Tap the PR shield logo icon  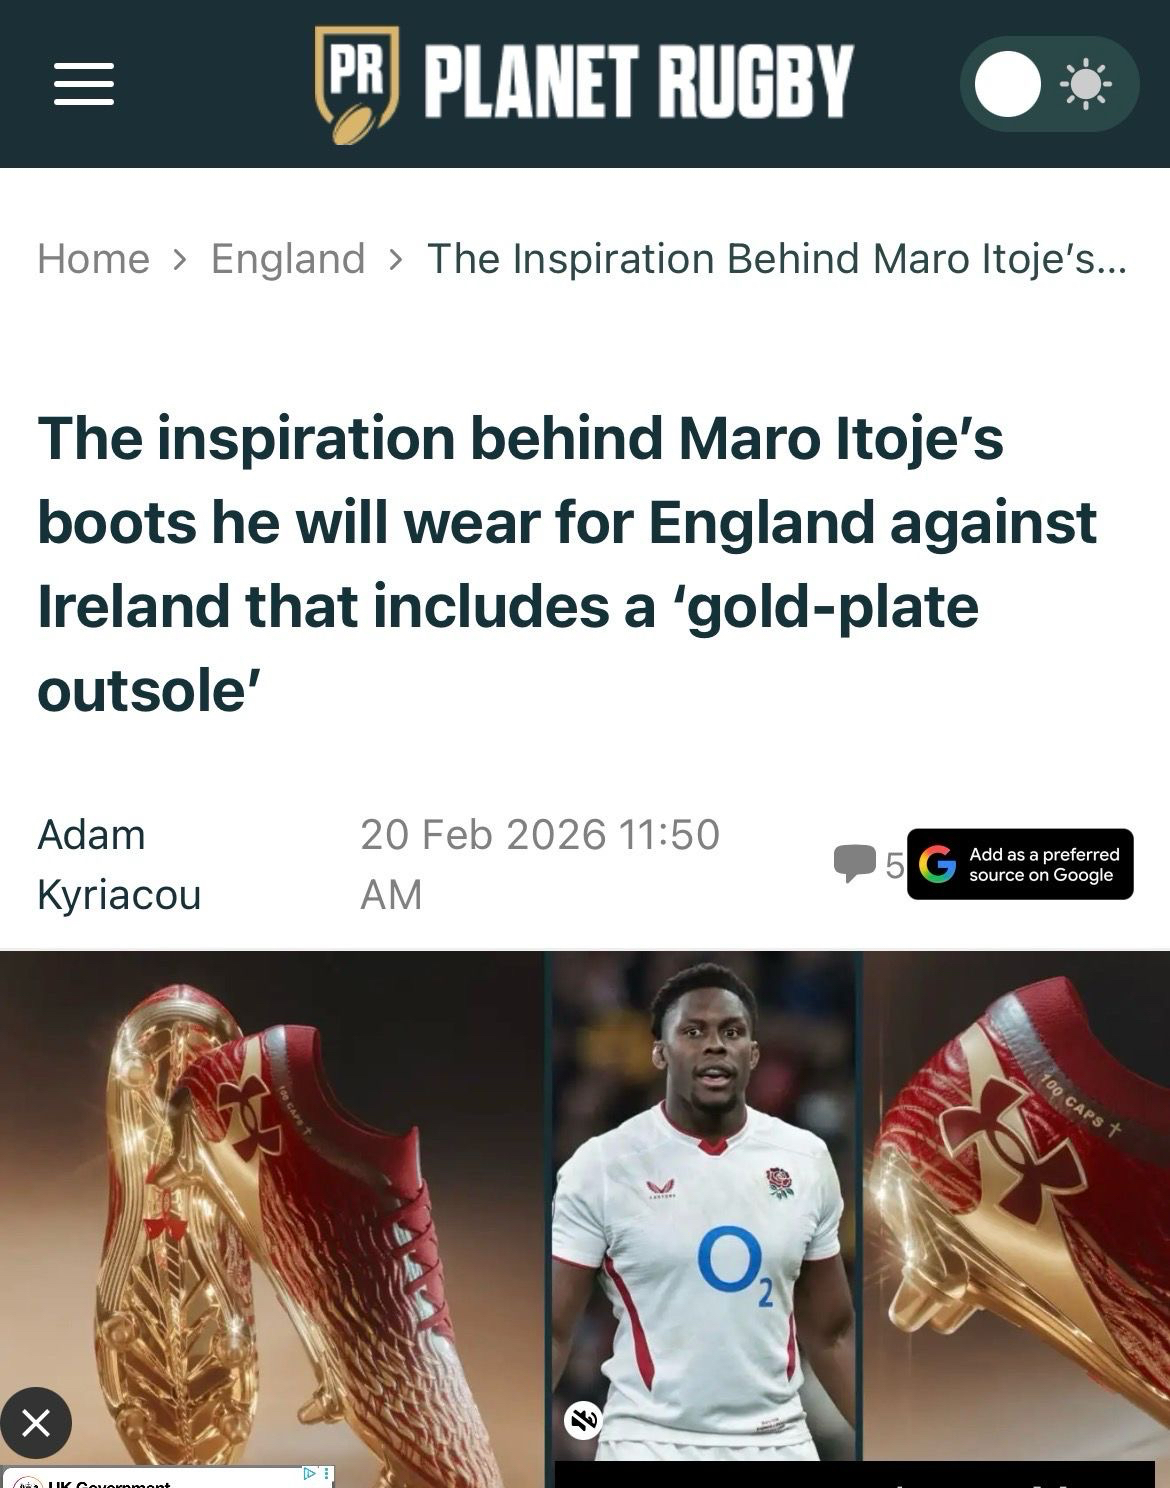coord(357,84)
